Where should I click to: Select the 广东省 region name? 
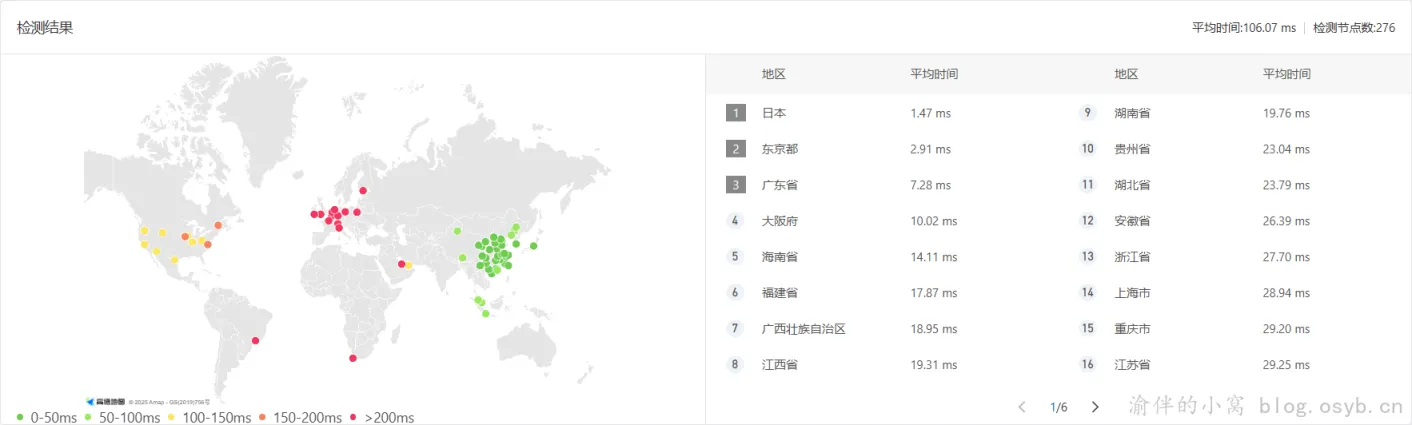(x=780, y=185)
